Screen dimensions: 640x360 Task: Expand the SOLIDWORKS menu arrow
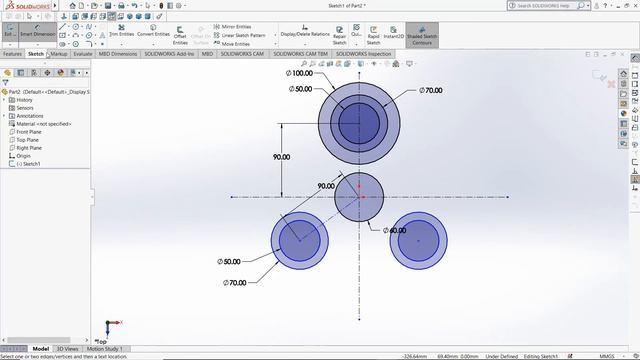(x=55, y=6)
